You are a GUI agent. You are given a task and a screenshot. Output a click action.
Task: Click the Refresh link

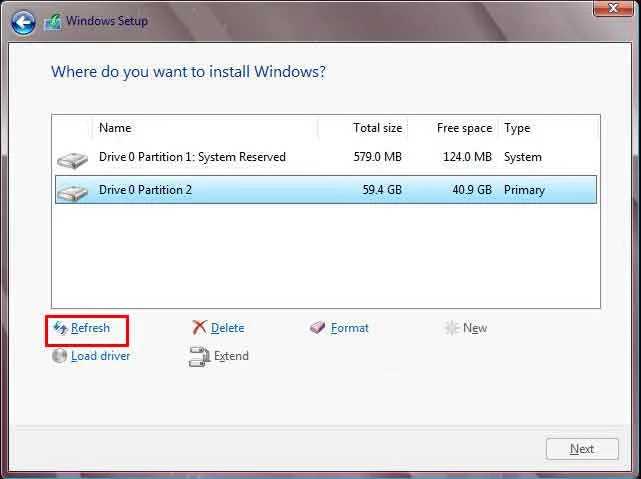point(90,328)
